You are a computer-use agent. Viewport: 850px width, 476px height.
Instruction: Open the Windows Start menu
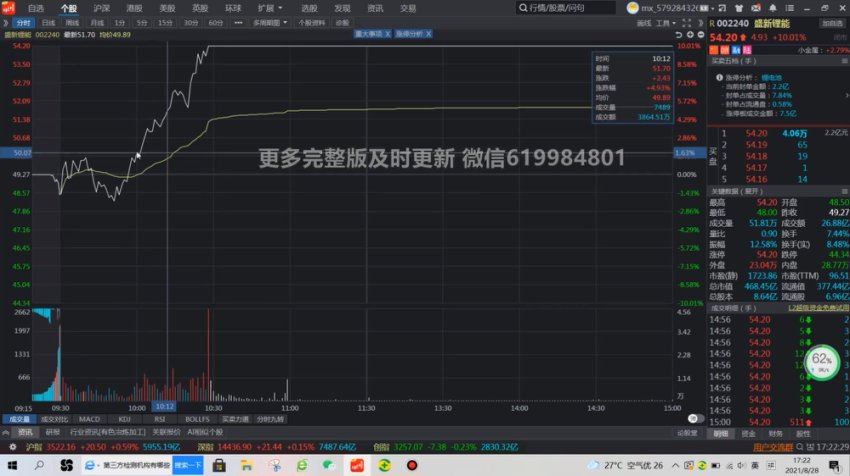coord(12,466)
